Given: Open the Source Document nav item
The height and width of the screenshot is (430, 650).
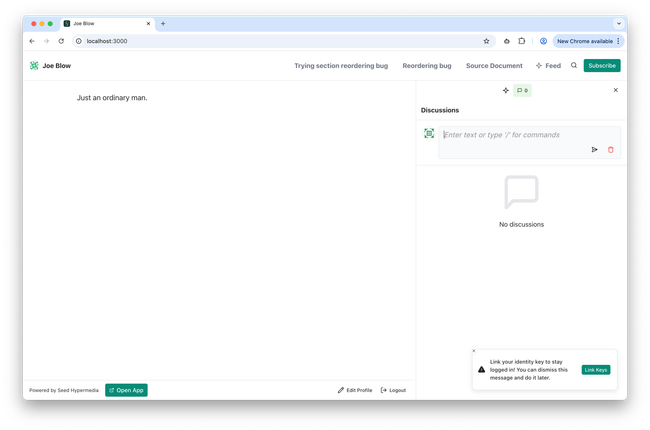Looking at the screenshot, I should [494, 66].
